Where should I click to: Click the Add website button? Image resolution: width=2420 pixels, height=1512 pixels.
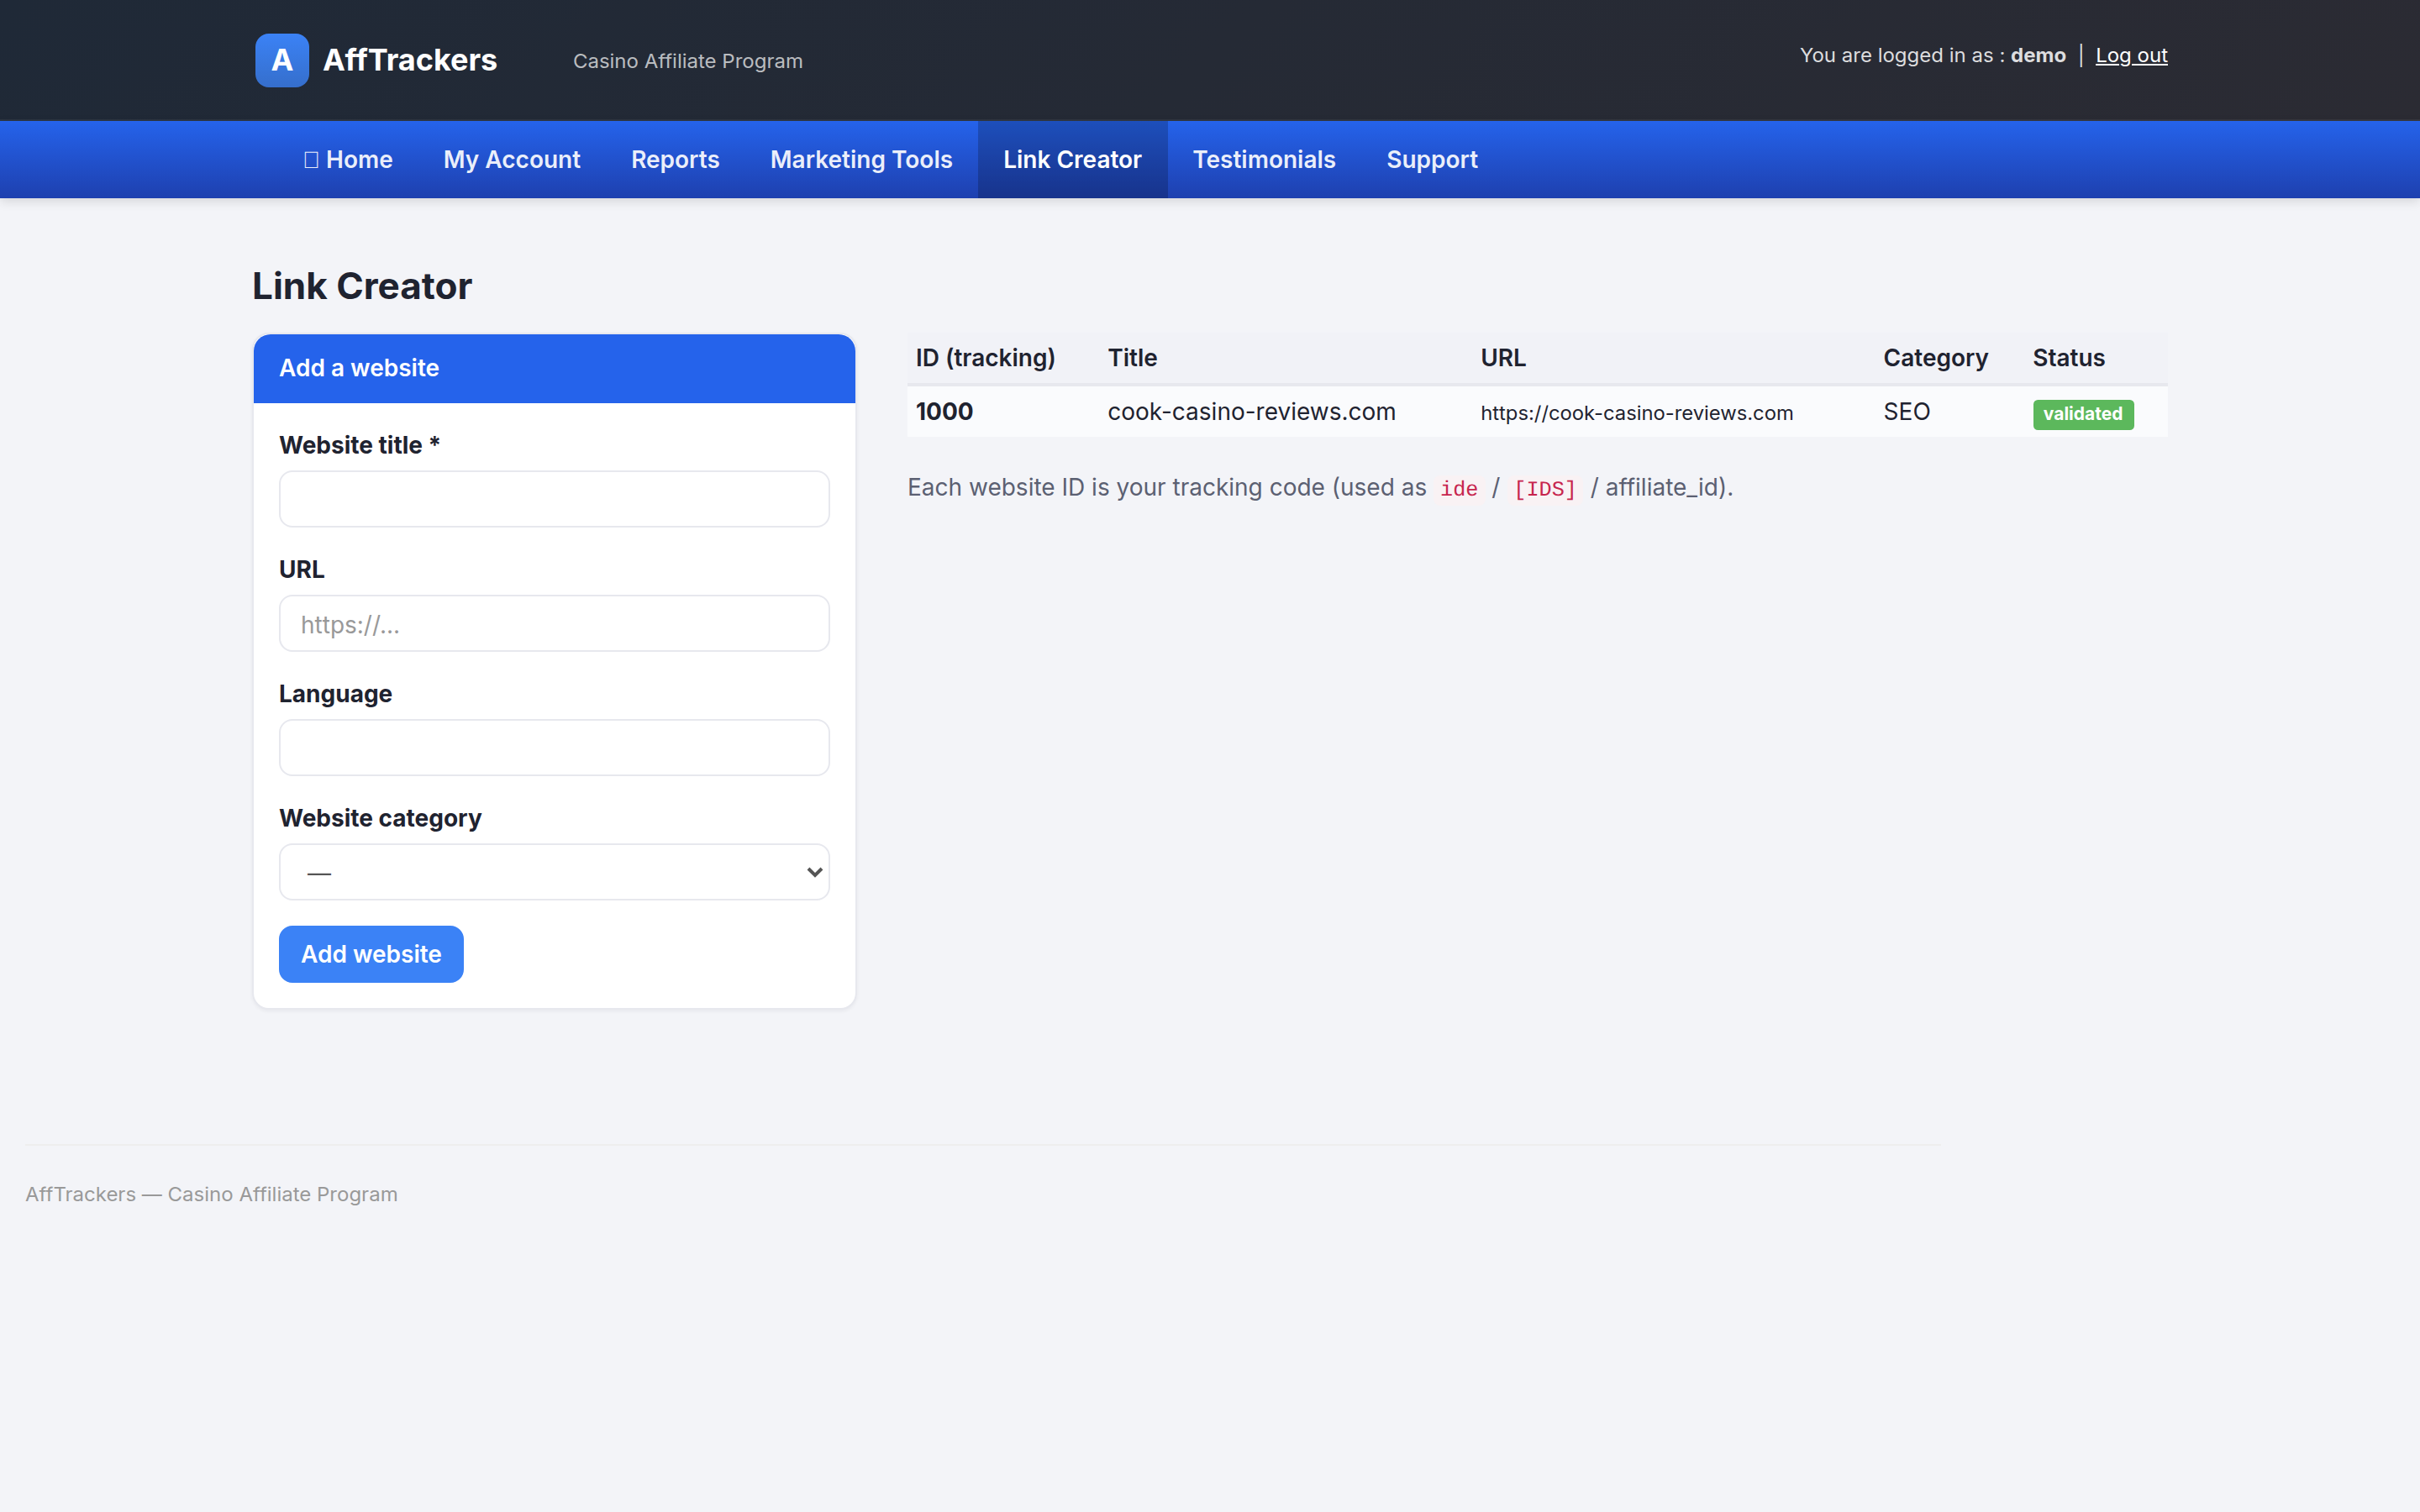[371, 954]
